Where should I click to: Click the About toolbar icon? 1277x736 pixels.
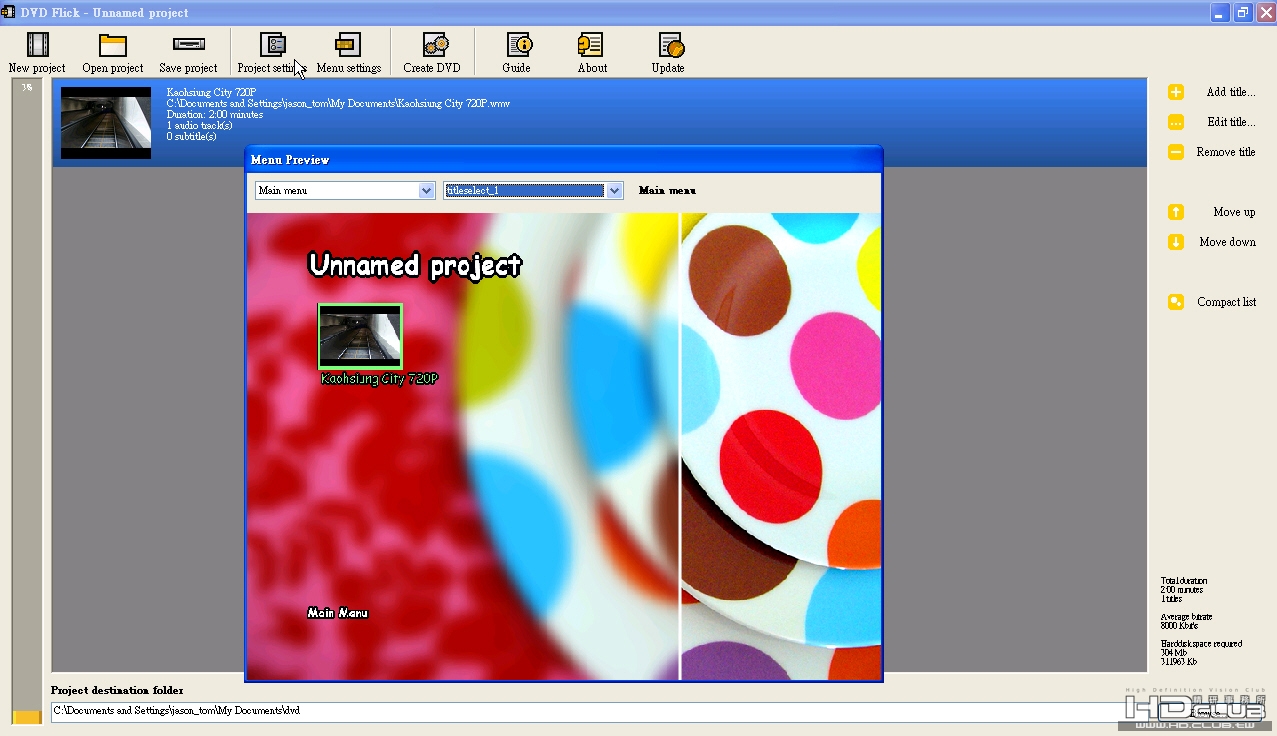point(591,45)
